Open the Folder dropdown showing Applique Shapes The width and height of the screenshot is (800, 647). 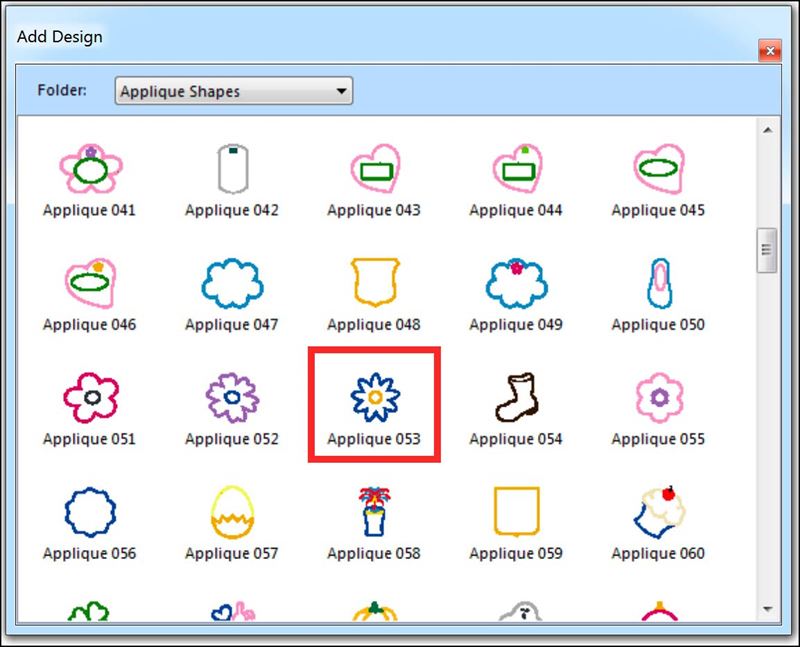pyautogui.click(x=233, y=92)
